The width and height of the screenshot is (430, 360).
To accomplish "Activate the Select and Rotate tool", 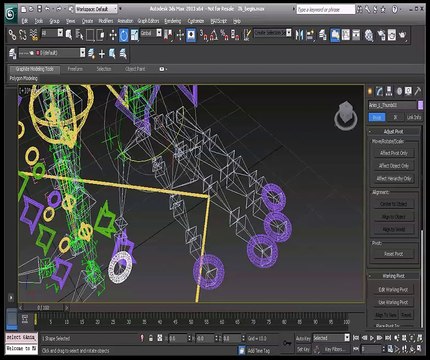I will (124, 35).
